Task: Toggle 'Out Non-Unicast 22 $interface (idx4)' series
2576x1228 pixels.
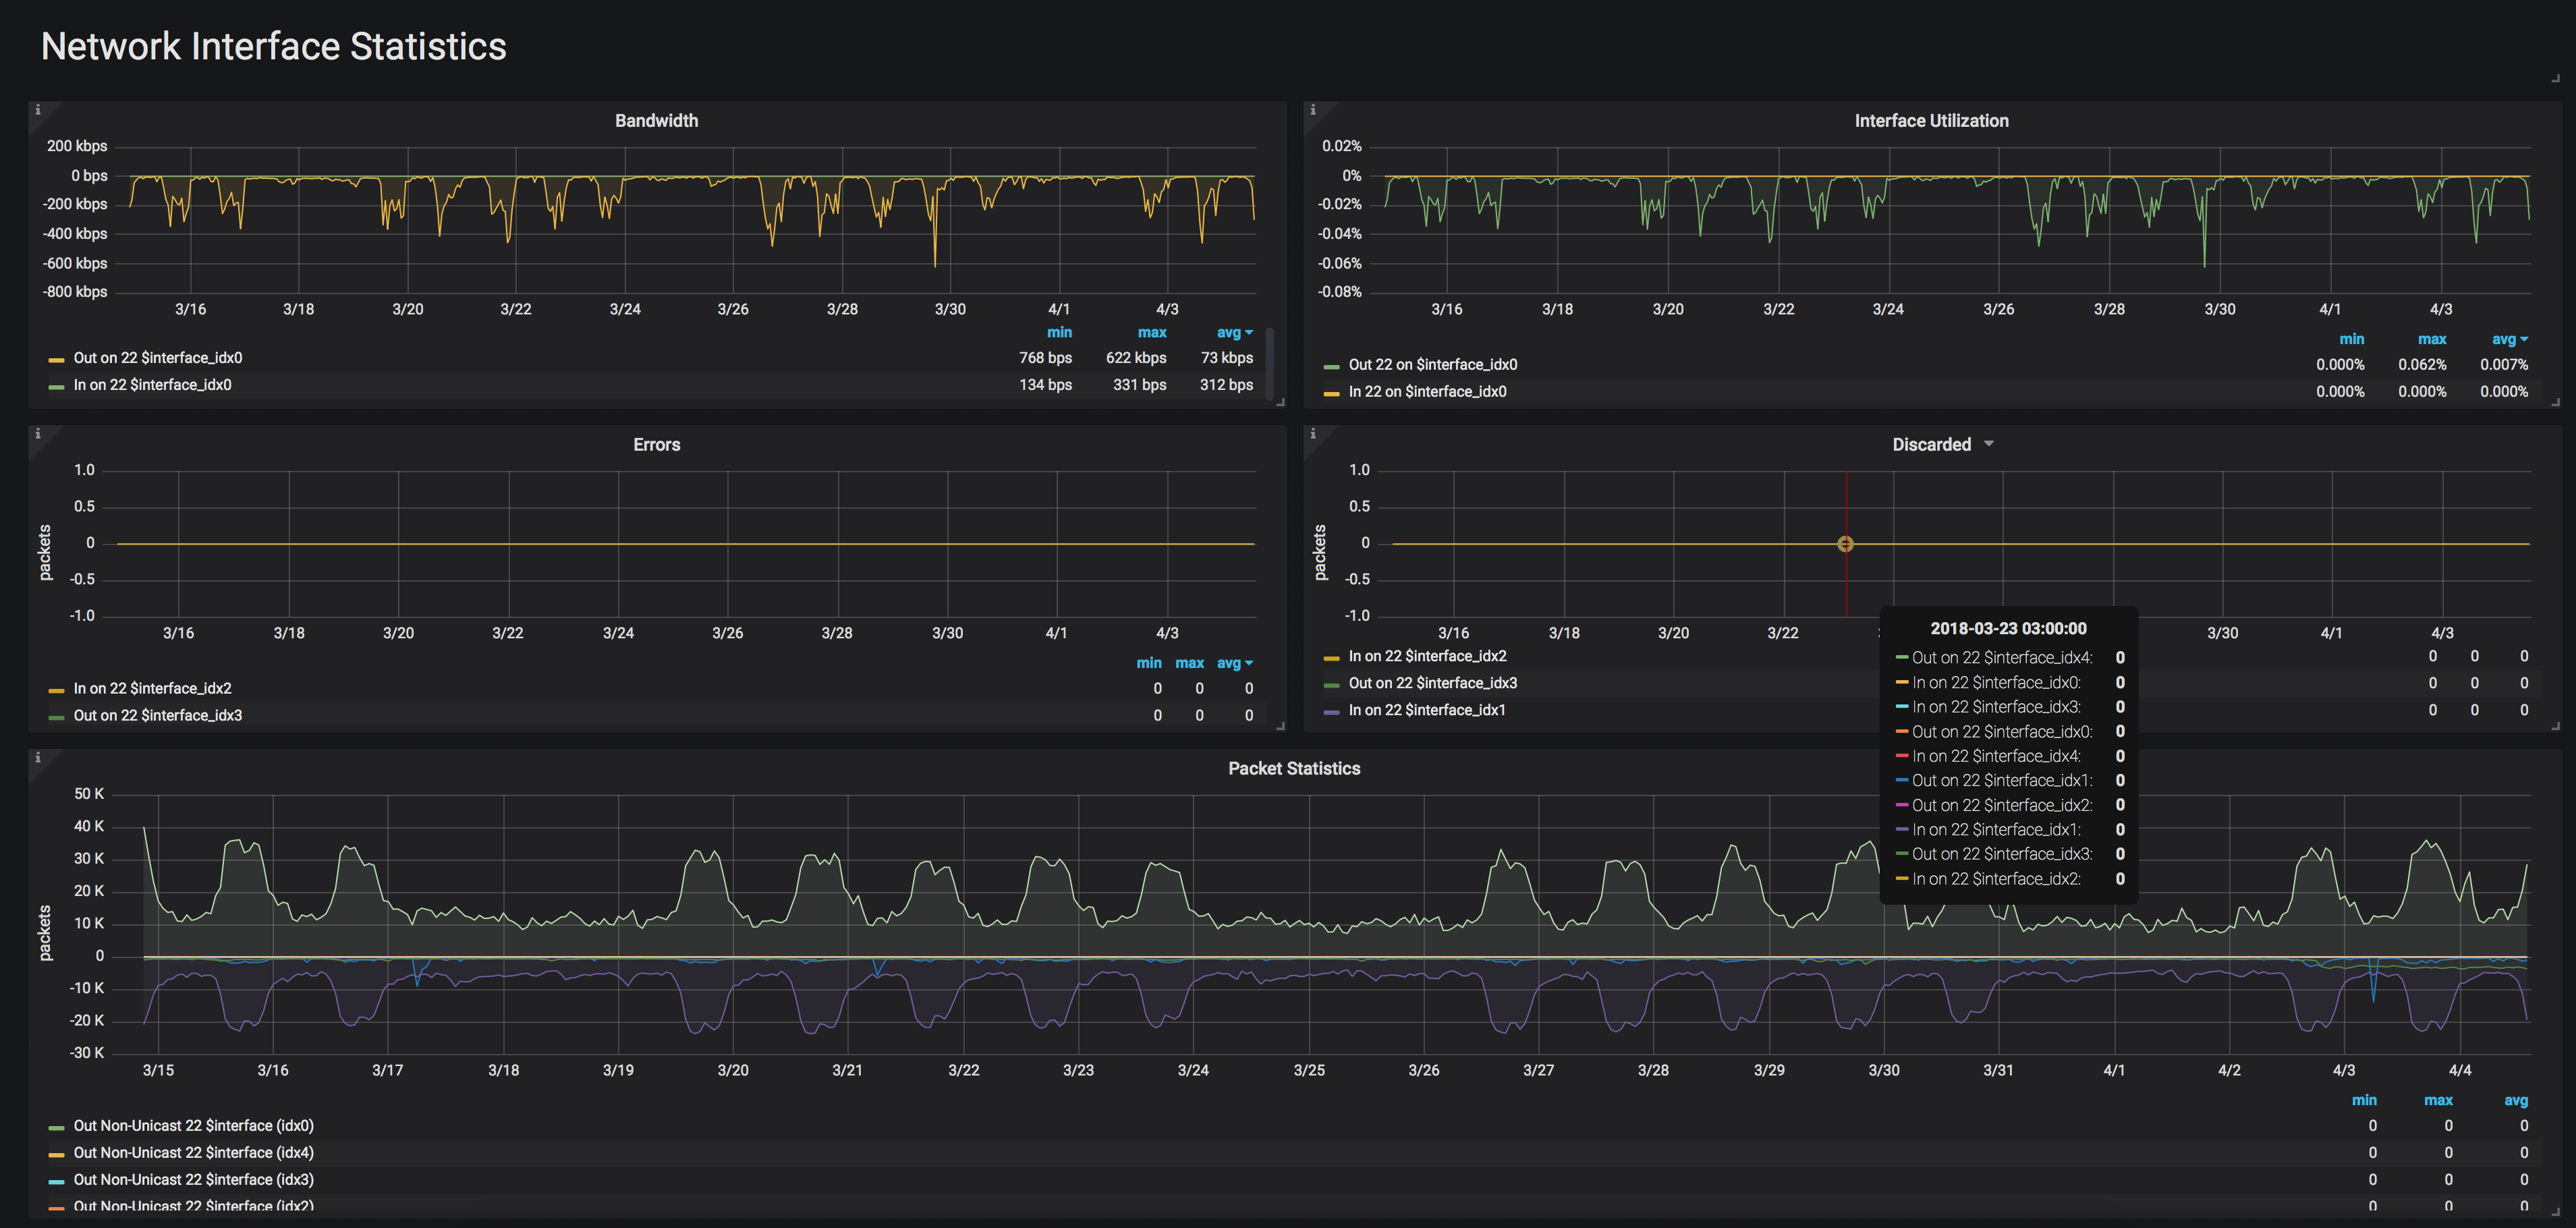Action: [193, 1153]
